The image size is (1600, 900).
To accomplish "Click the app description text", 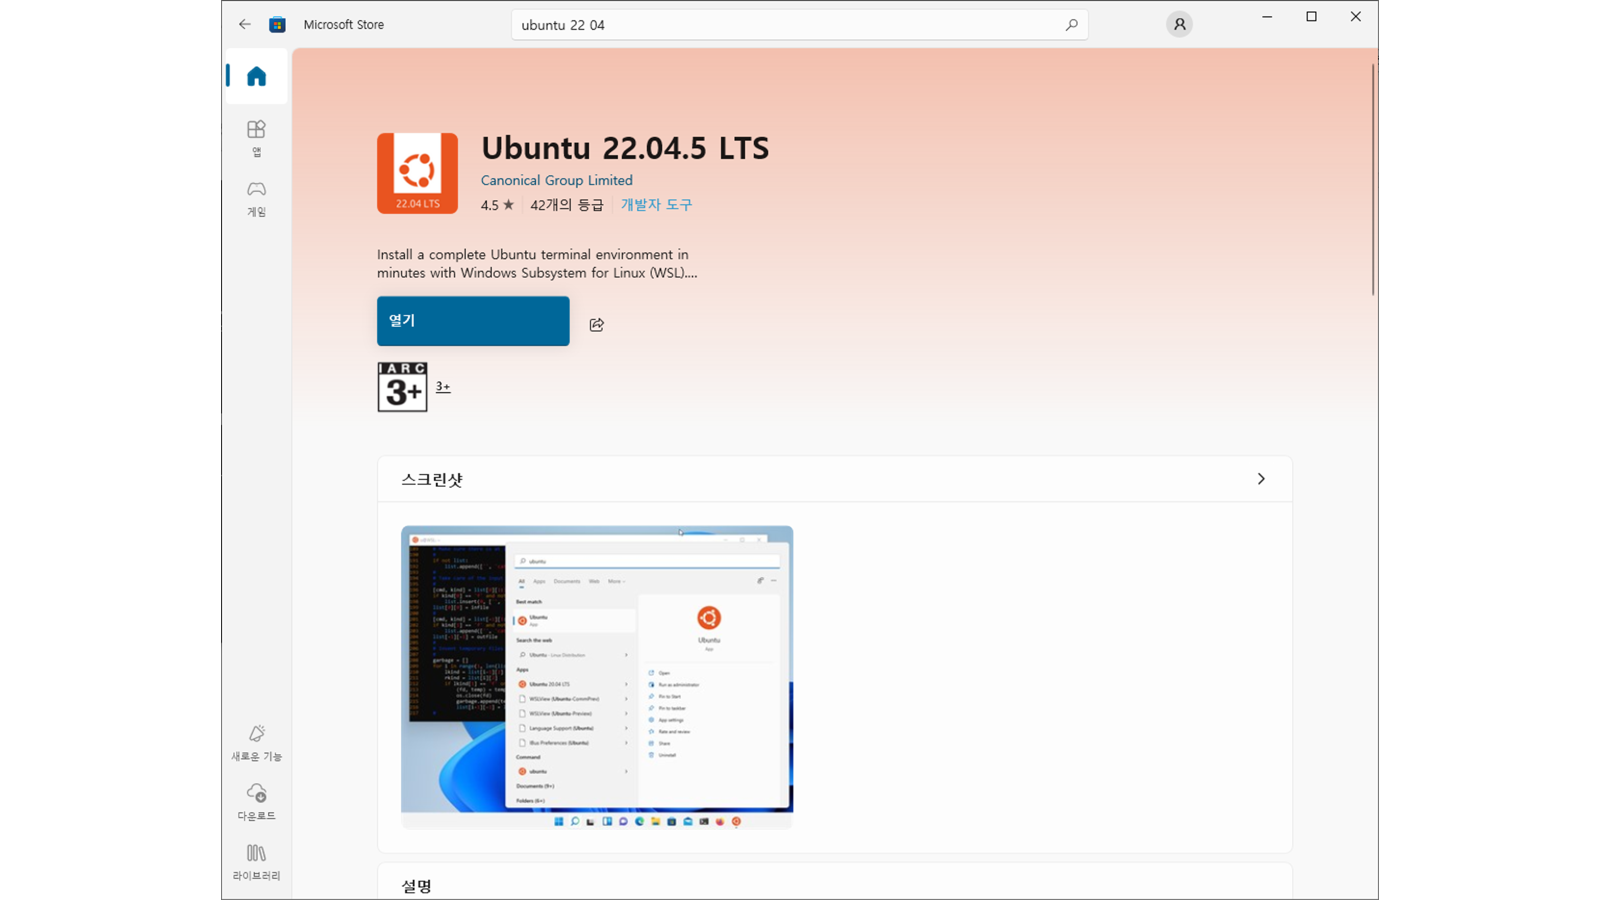I will coord(537,264).
